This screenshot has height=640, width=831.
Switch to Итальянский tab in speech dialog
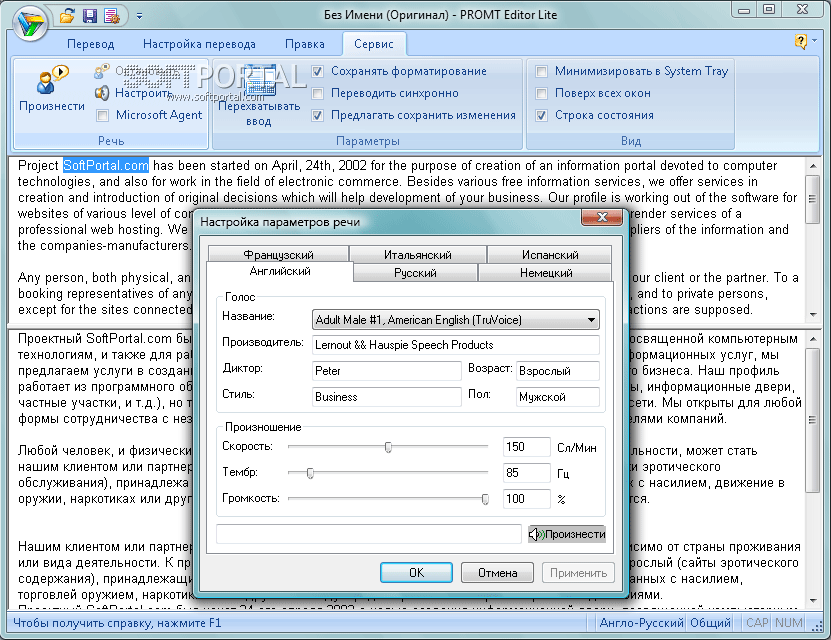[x=418, y=254]
